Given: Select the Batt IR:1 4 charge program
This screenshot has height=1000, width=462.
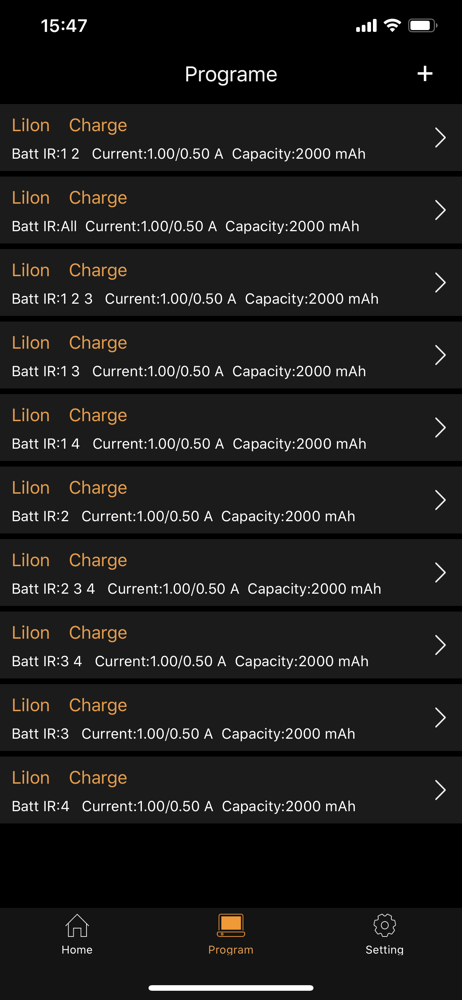Looking at the screenshot, I should (x=231, y=427).
